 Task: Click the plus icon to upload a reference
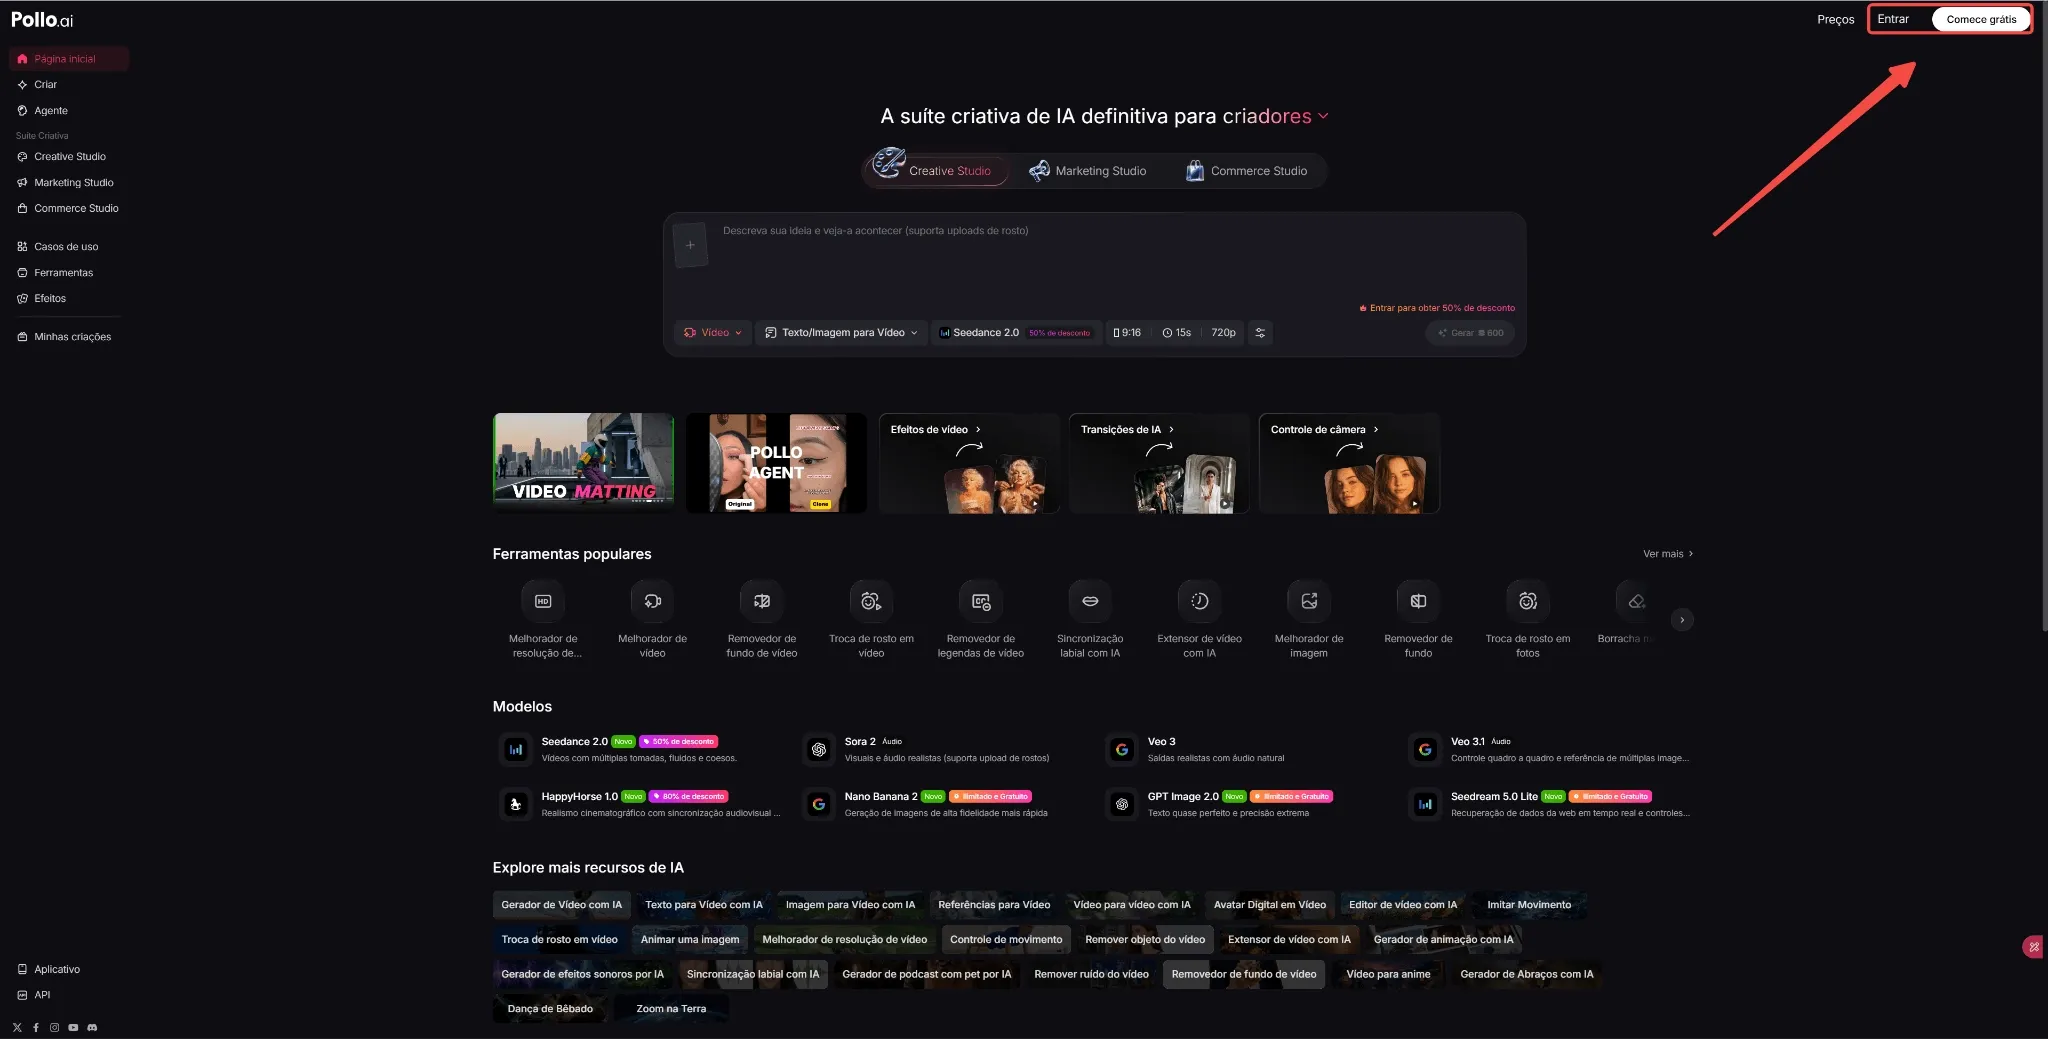pyautogui.click(x=690, y=245)
